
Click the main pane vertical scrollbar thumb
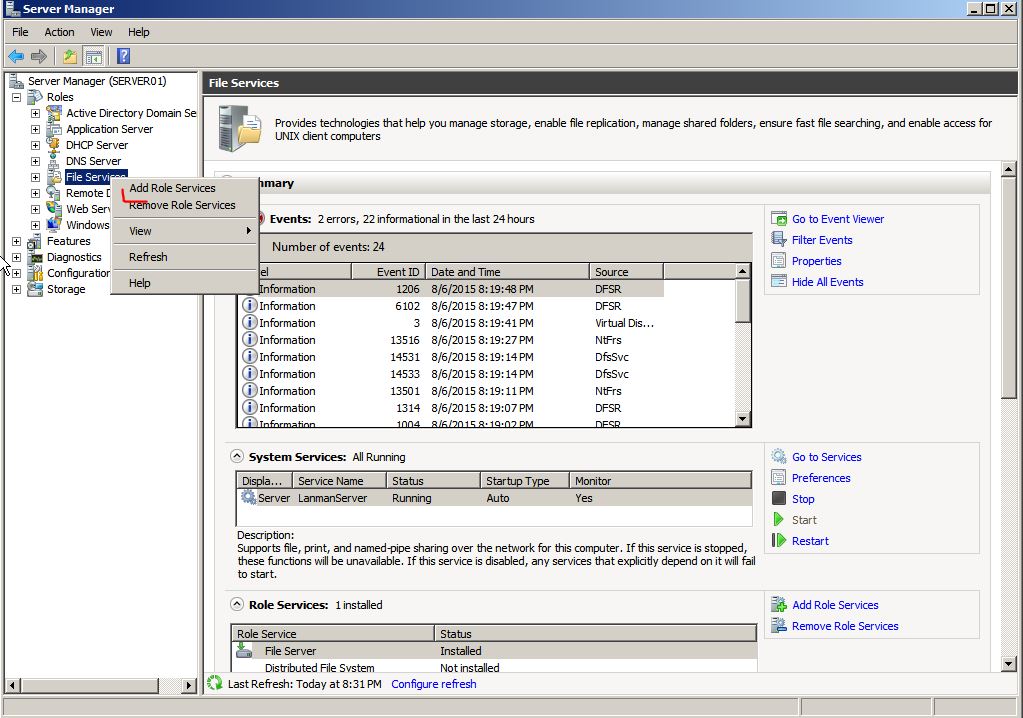(x=1009, y=288)
